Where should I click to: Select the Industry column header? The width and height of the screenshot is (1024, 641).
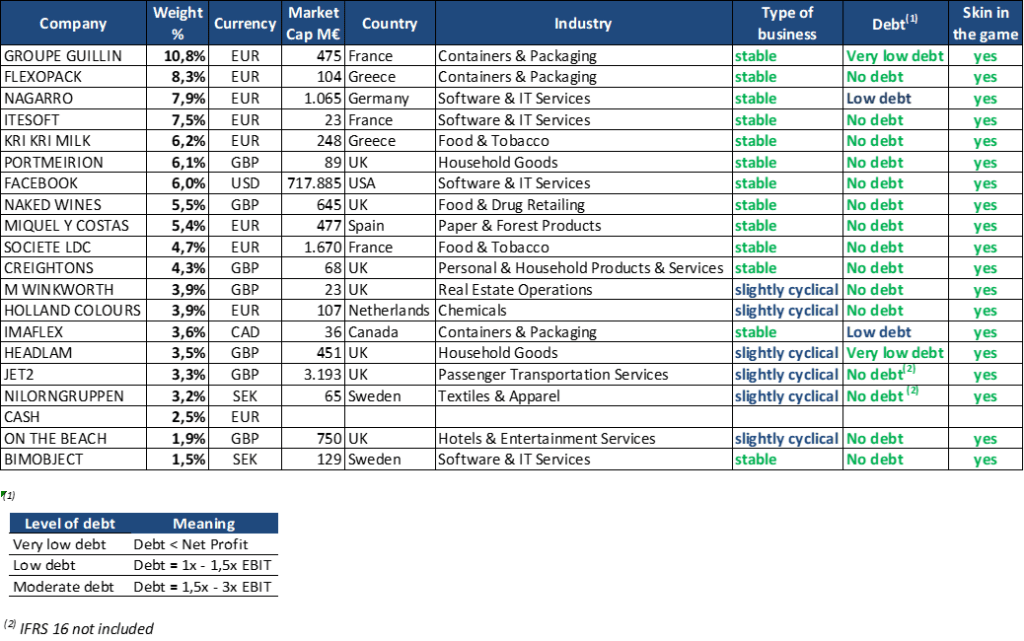click(x=582, y=23)
